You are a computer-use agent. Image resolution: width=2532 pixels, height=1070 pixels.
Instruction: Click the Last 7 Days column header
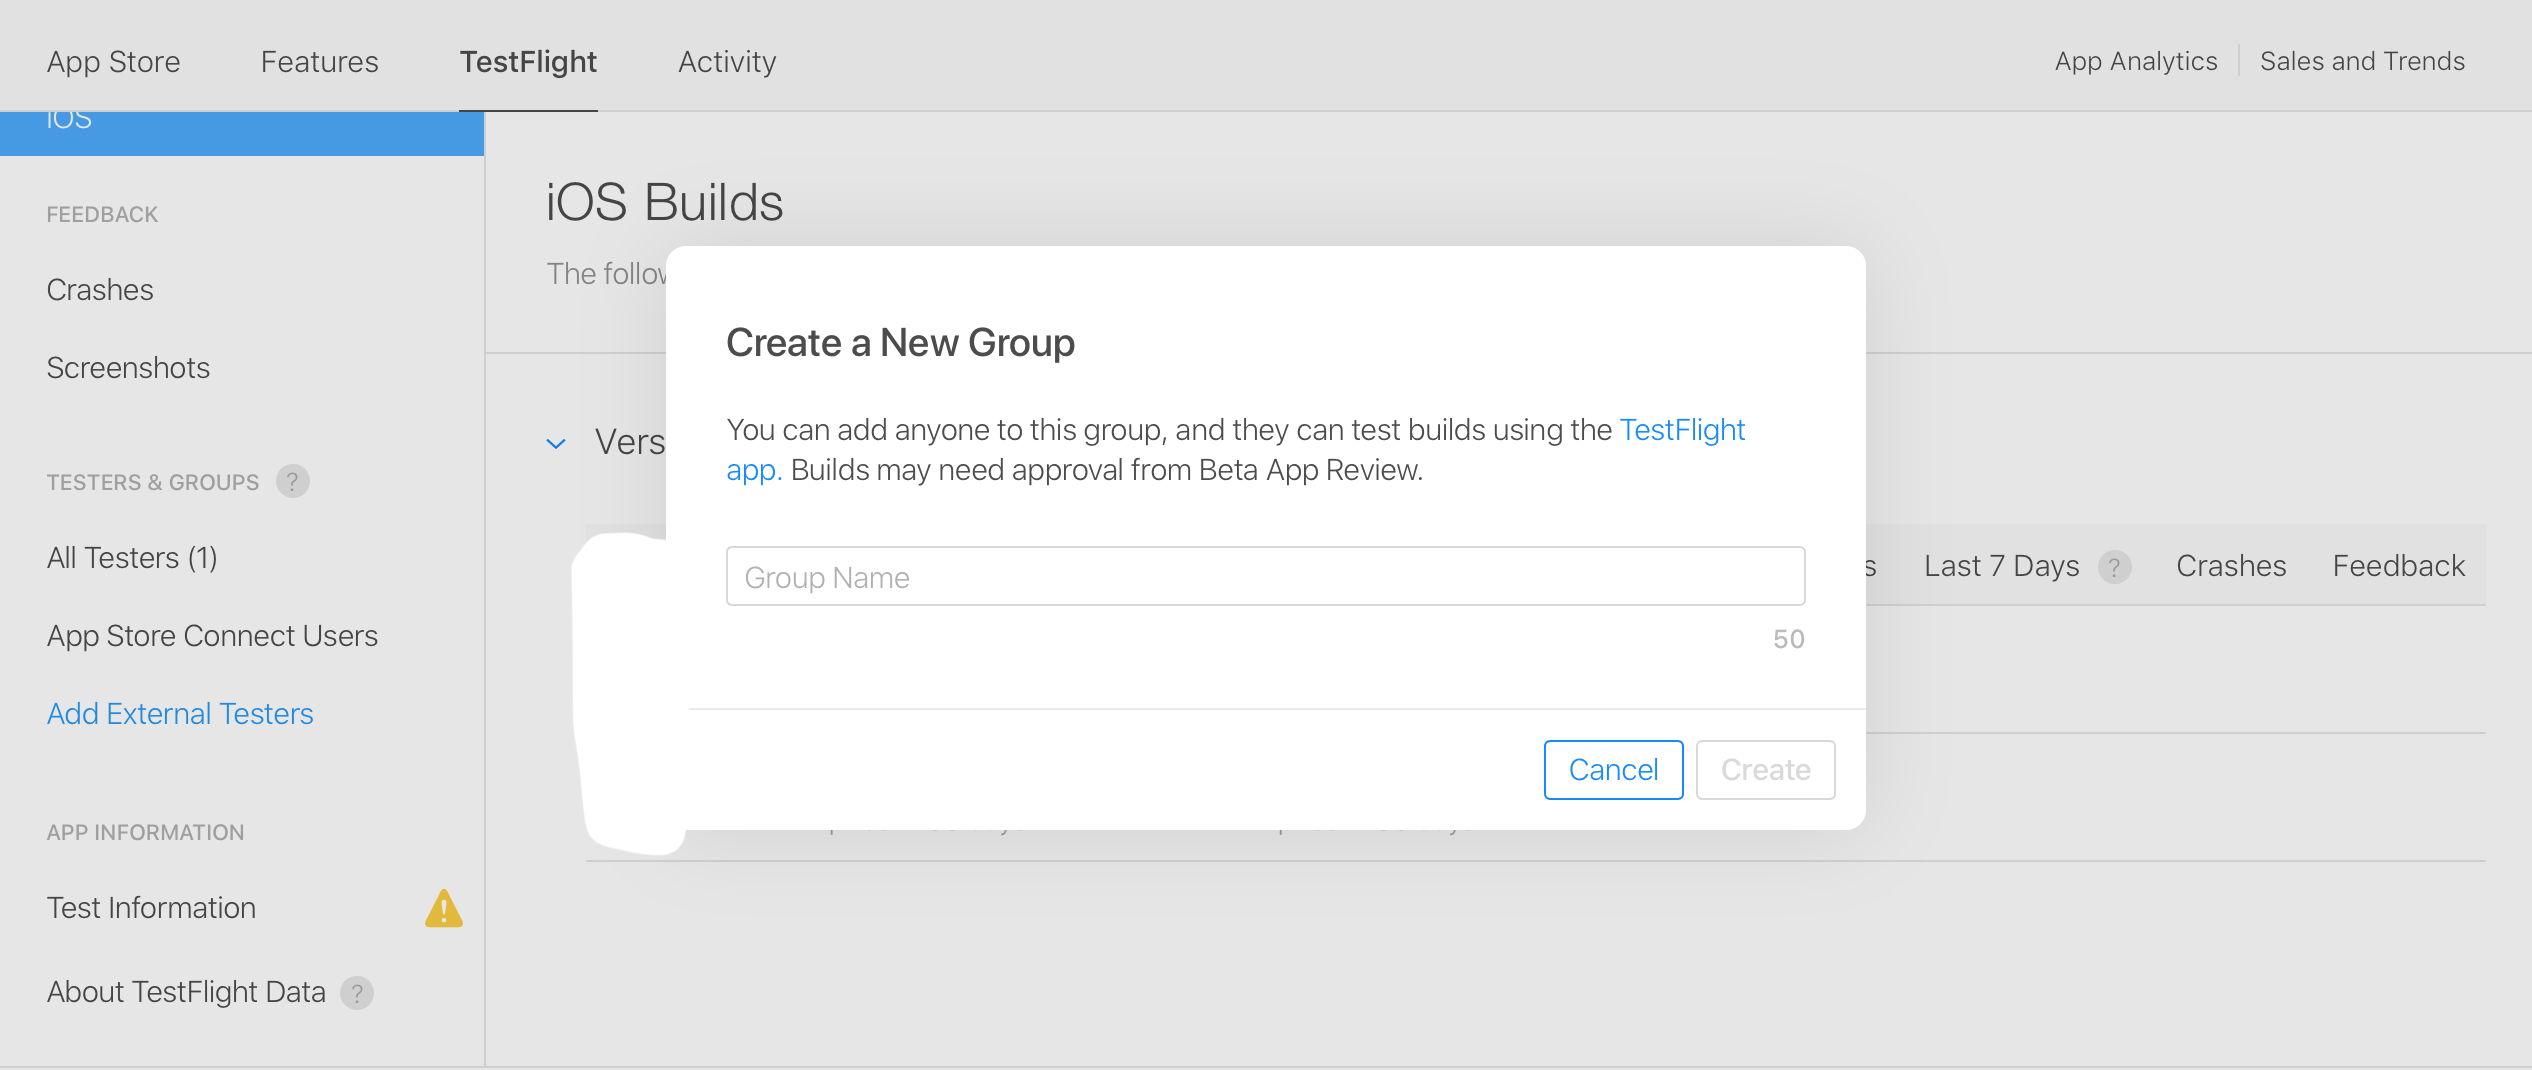(2001, 566)
